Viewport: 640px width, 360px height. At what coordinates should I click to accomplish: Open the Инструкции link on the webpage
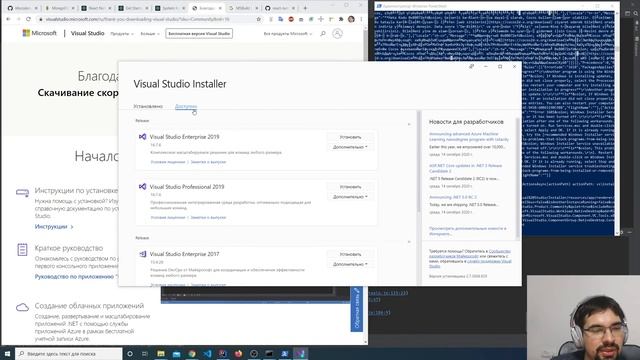pos(53,227)
